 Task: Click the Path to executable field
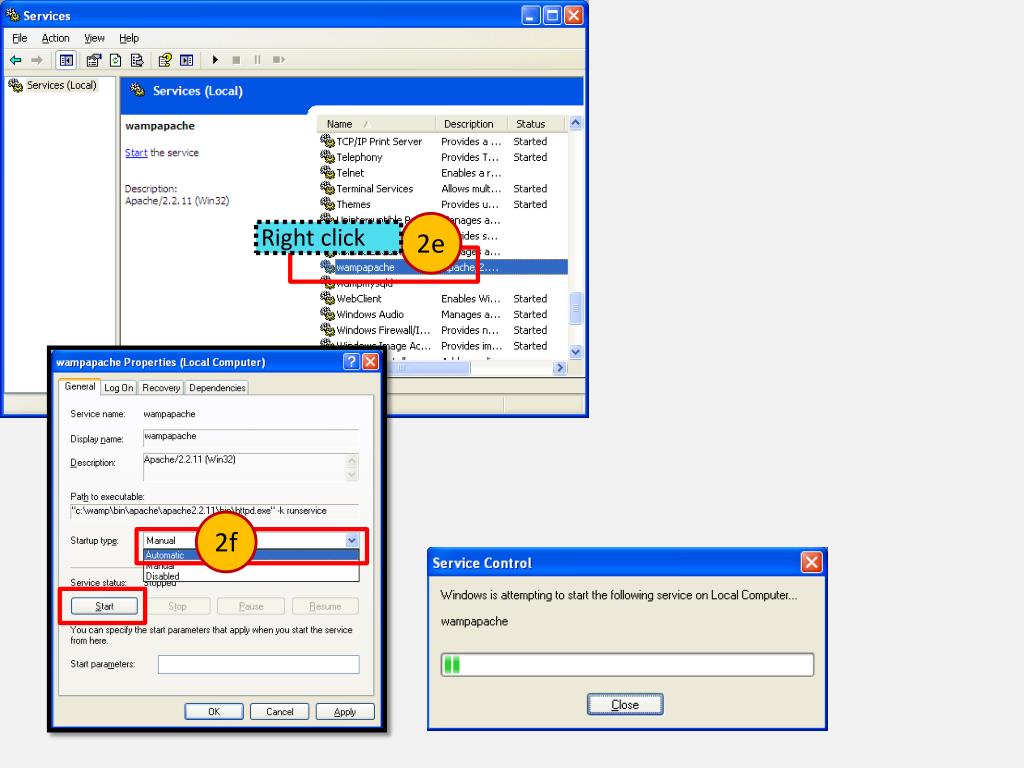(214, 511)
